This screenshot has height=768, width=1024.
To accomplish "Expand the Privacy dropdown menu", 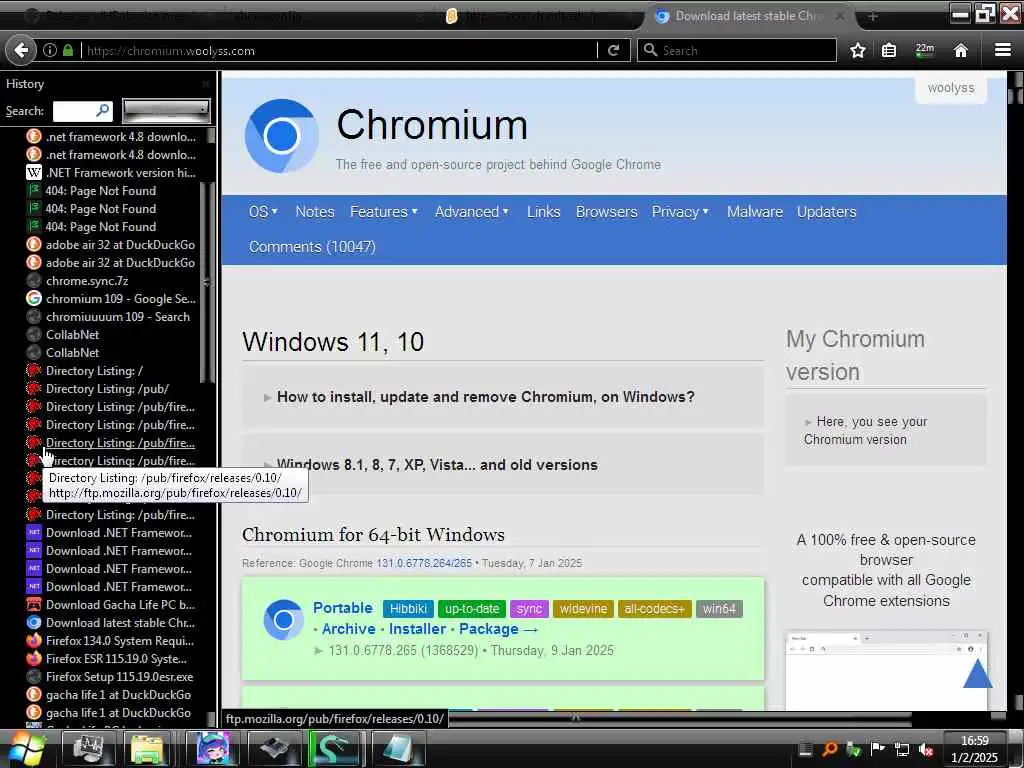I will tap(680, 212).
